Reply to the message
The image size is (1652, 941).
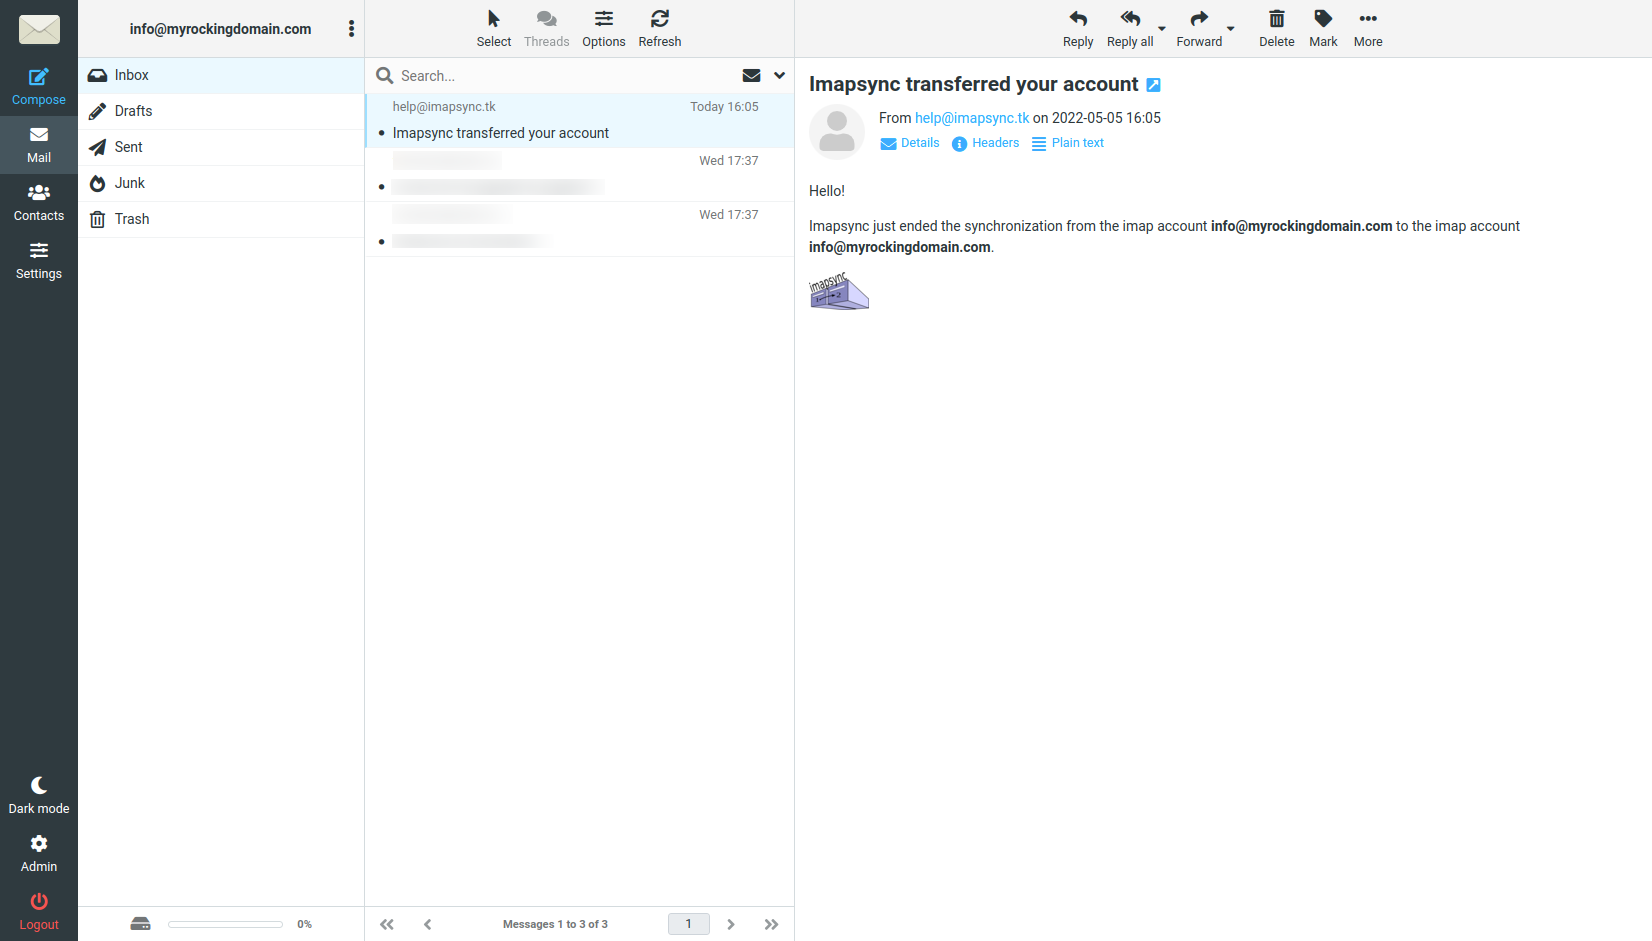coord(1078,29)
